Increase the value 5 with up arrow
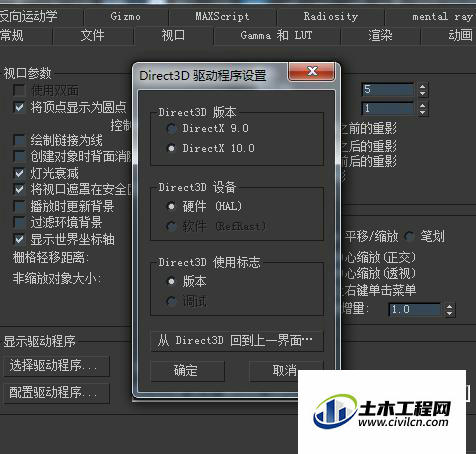476x454 pixels. (x=423, y=86)
